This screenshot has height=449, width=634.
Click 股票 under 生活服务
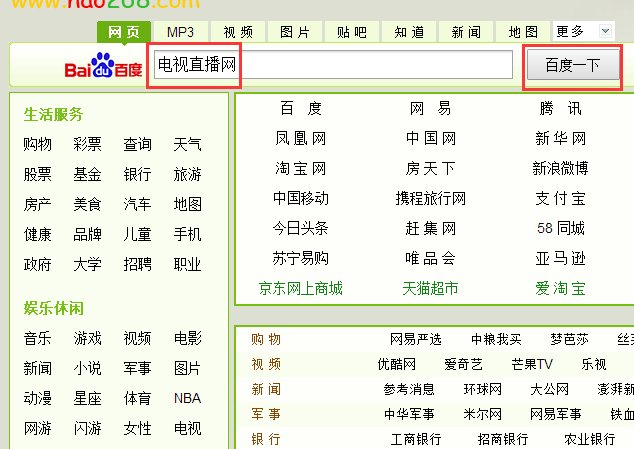38,174
